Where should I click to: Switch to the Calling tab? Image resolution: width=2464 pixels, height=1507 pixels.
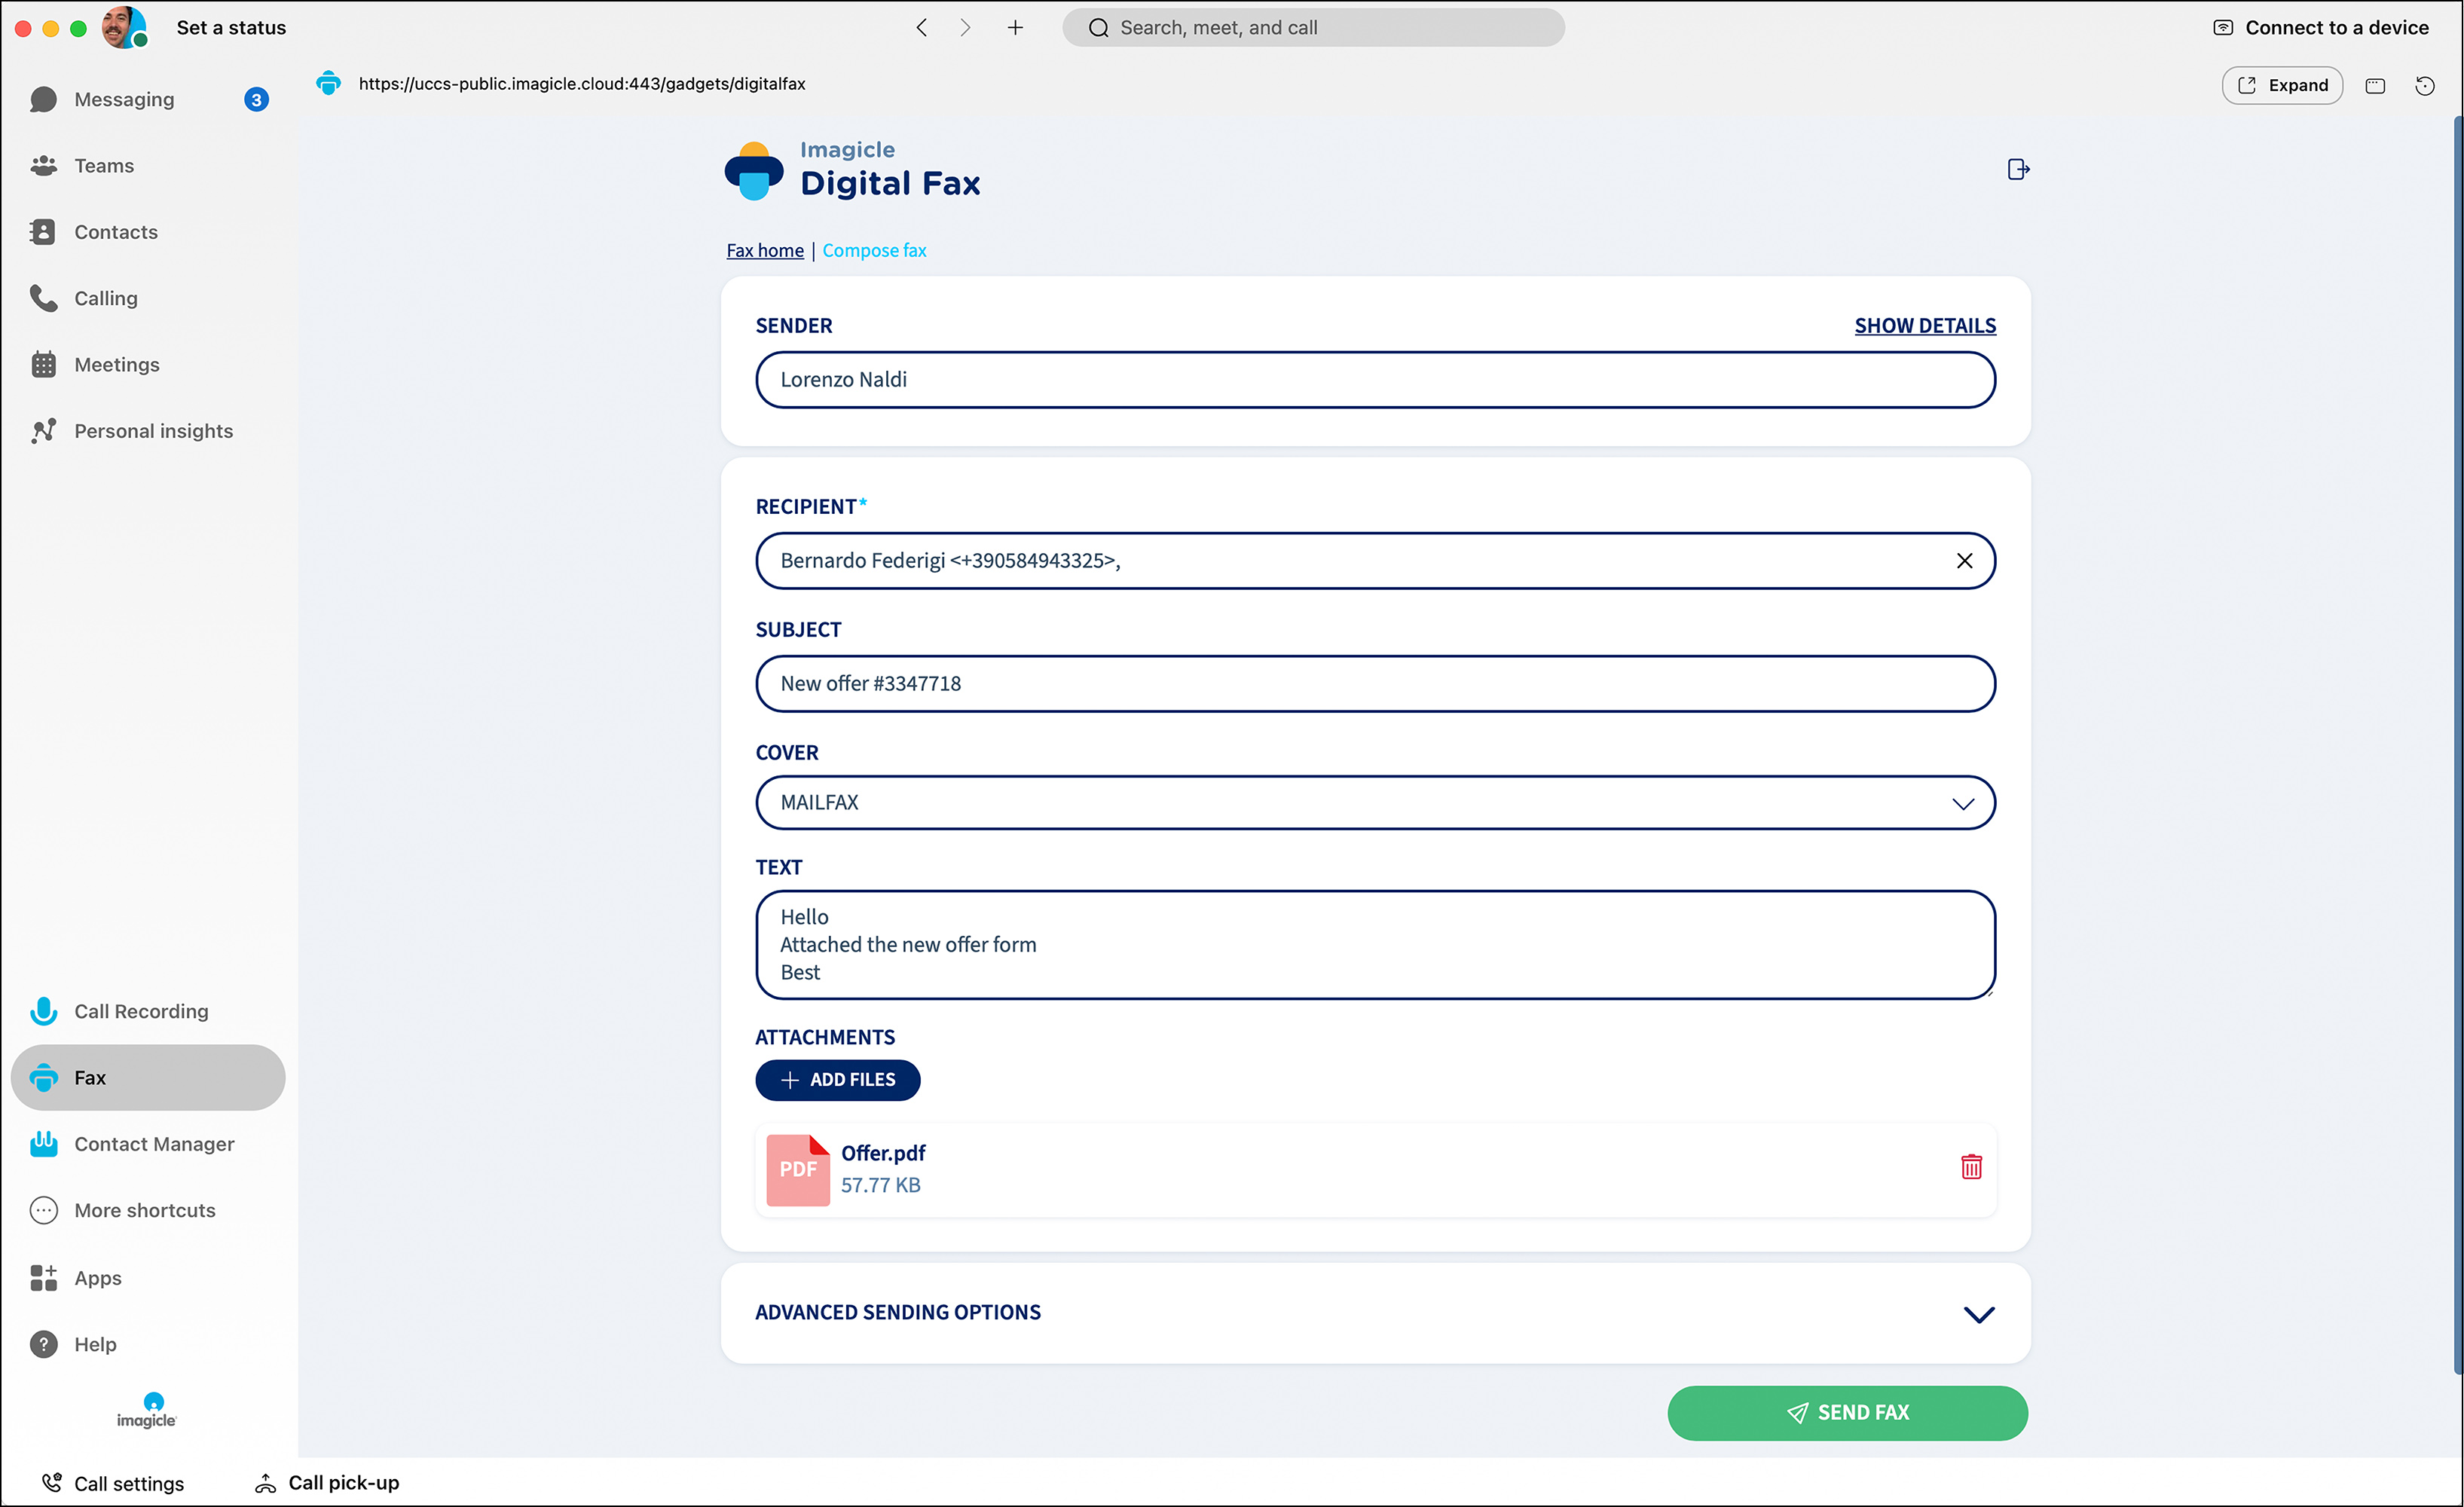(105, 298)
